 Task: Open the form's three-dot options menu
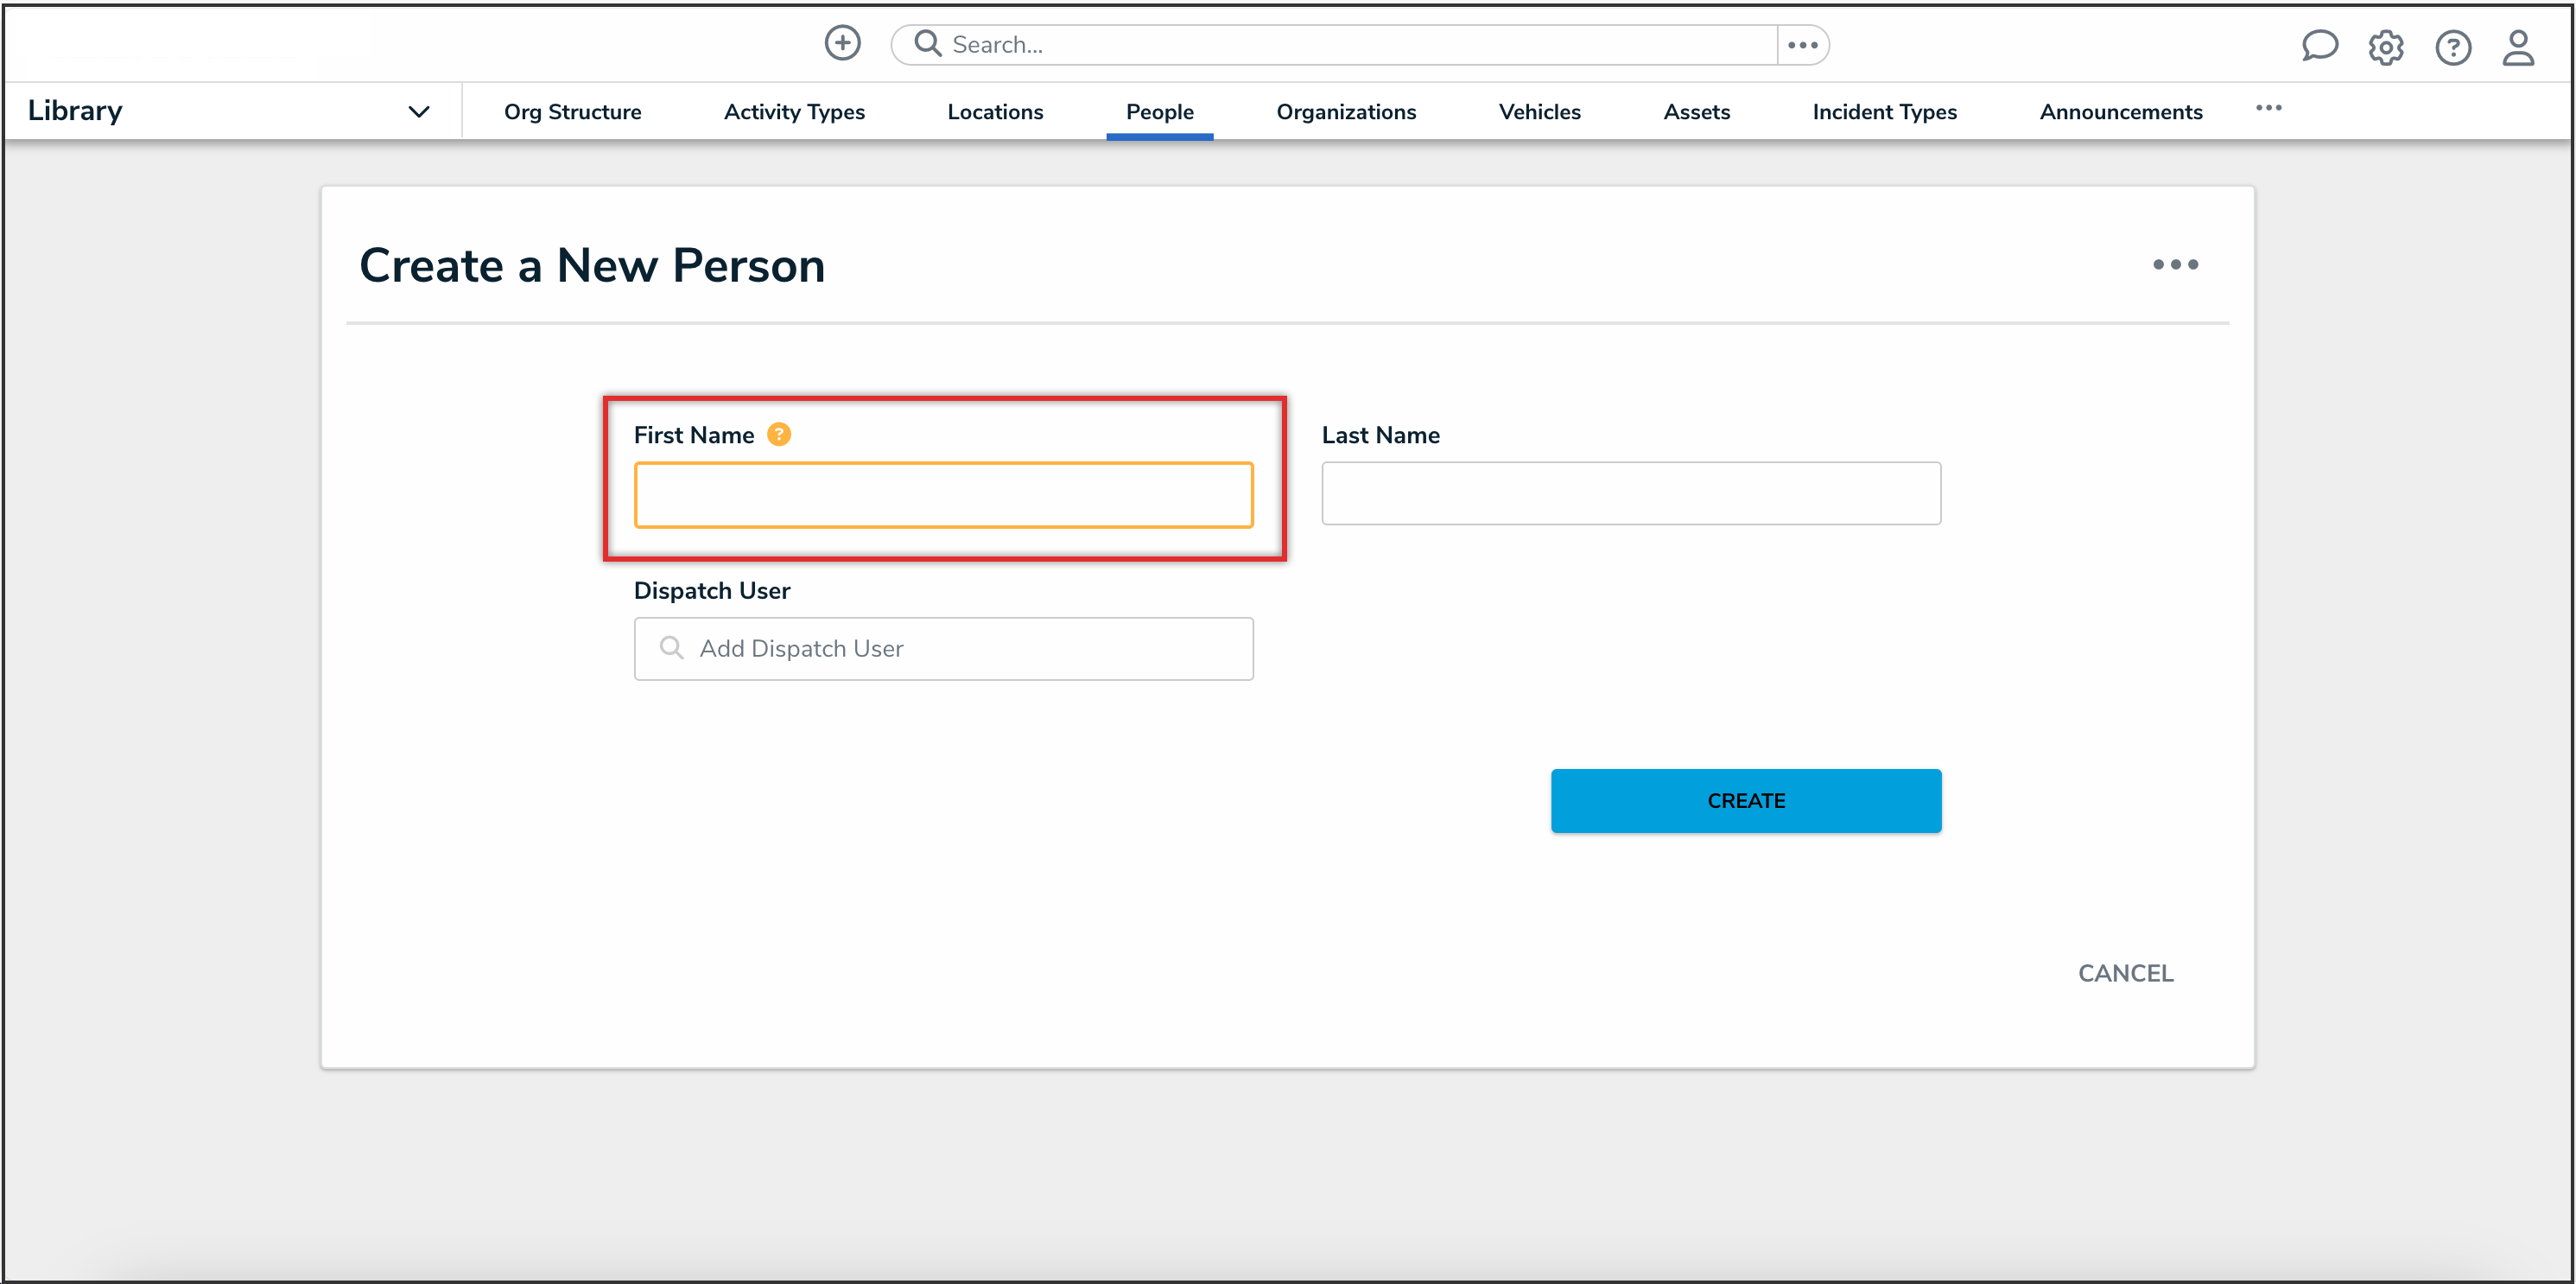pyautogui.click(x=2175, y=265)
